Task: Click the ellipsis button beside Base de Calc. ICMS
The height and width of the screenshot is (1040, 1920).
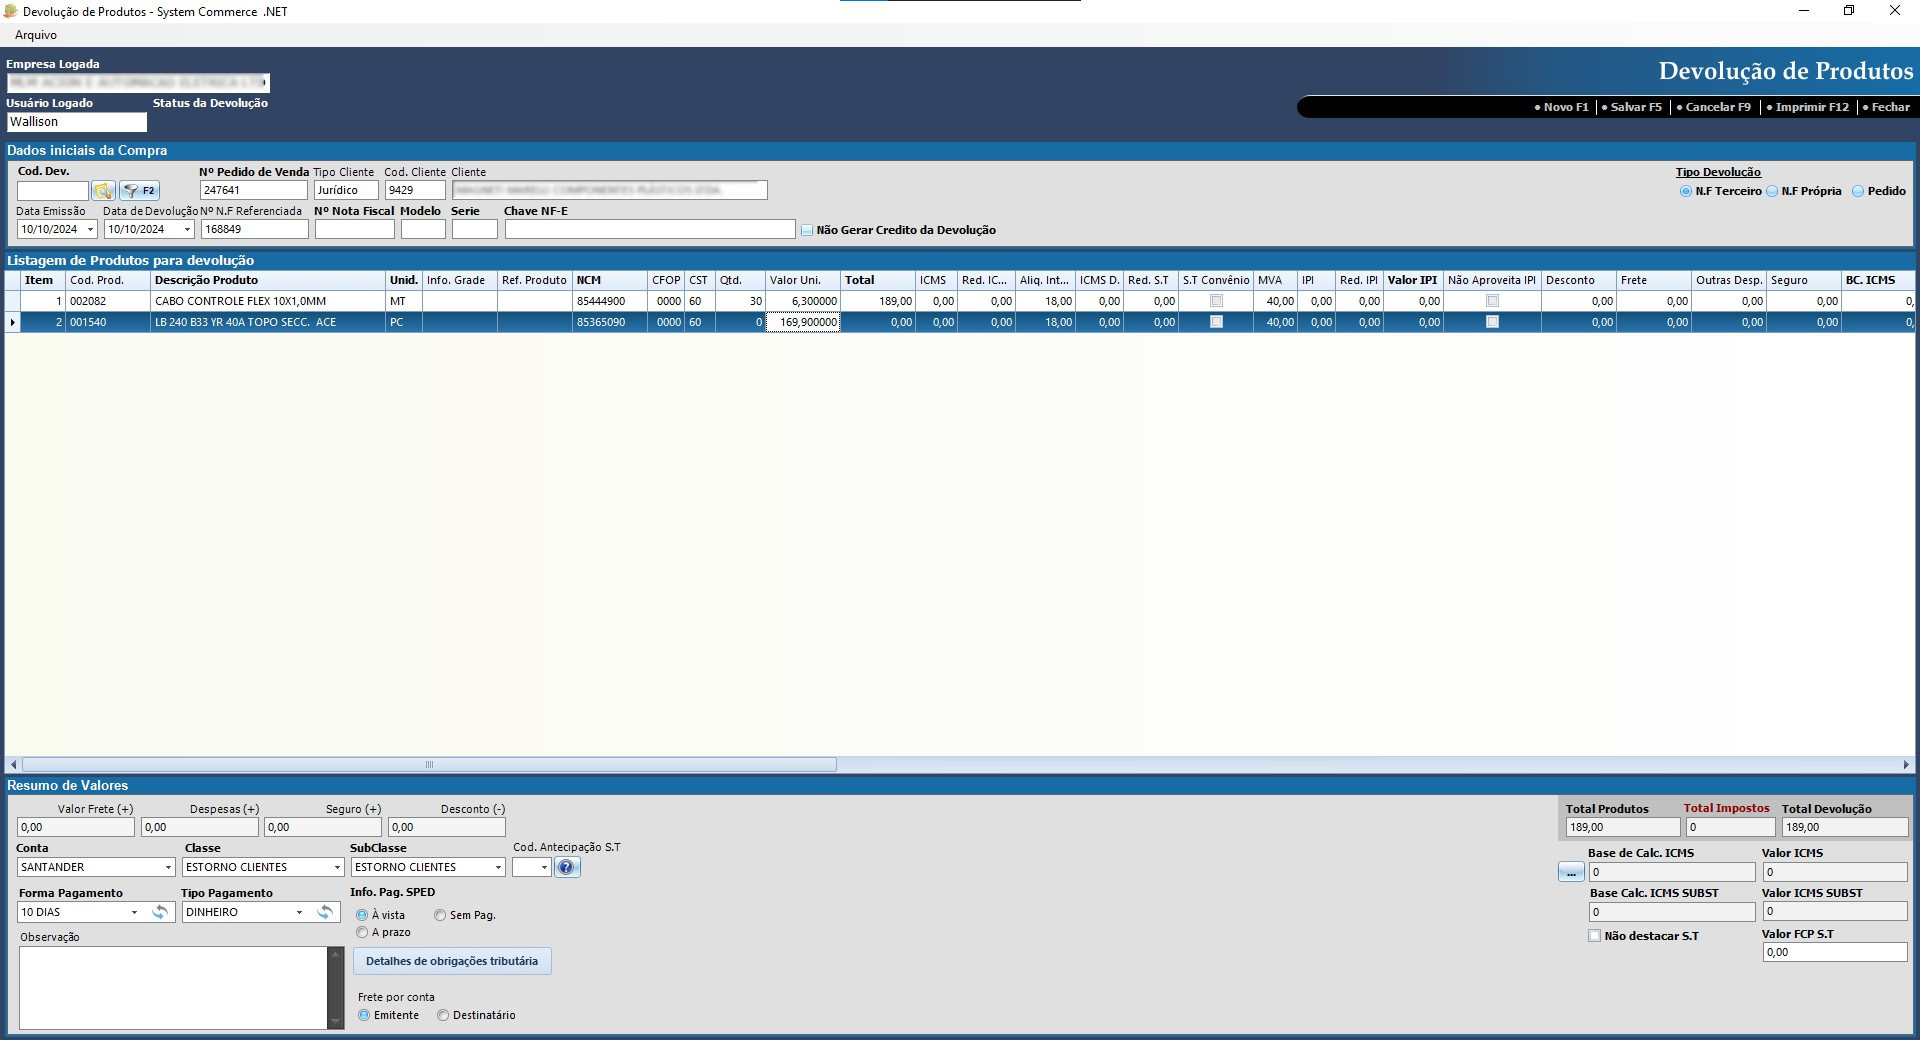Action: [x=1571, y=873]
